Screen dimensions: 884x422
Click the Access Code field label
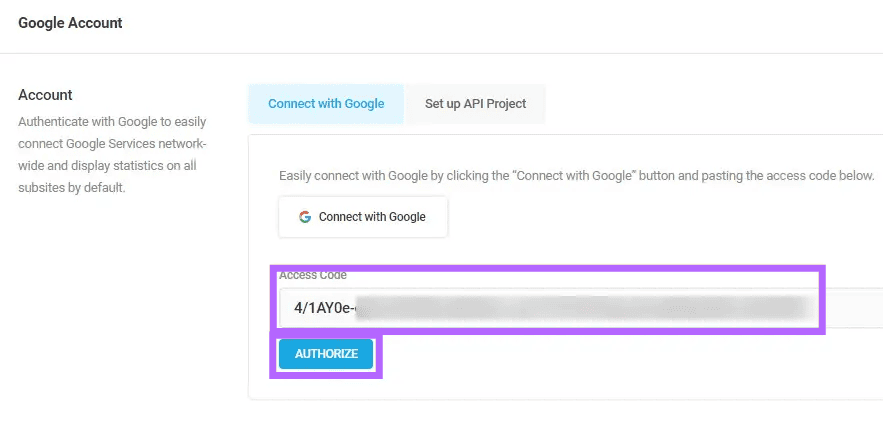click(313, 276)
